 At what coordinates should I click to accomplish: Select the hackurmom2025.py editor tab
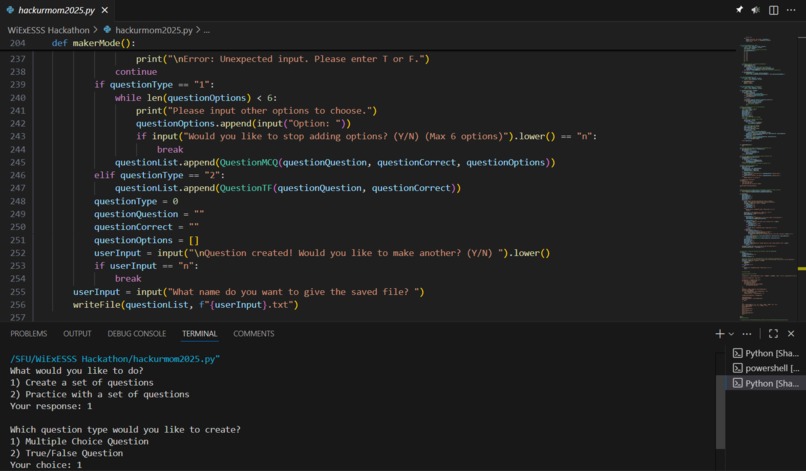click(x=57, y=10)
